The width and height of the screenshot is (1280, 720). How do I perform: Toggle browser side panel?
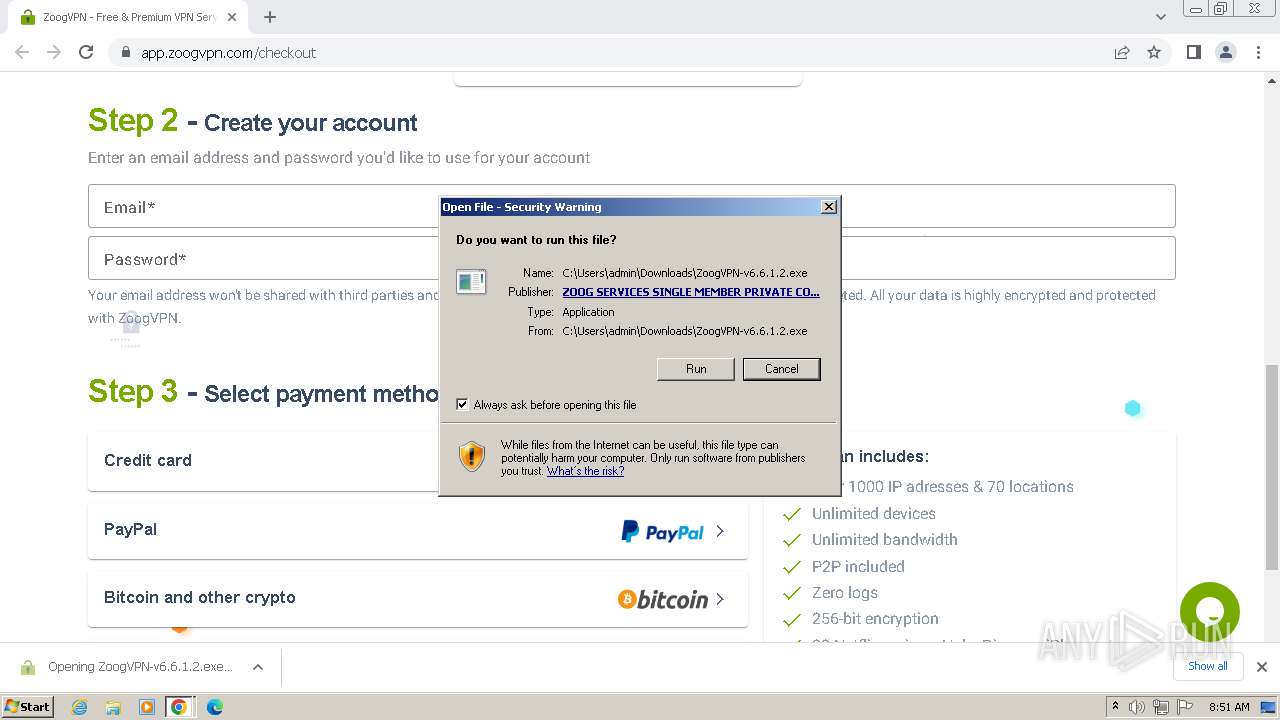[x=1194, y=52]
